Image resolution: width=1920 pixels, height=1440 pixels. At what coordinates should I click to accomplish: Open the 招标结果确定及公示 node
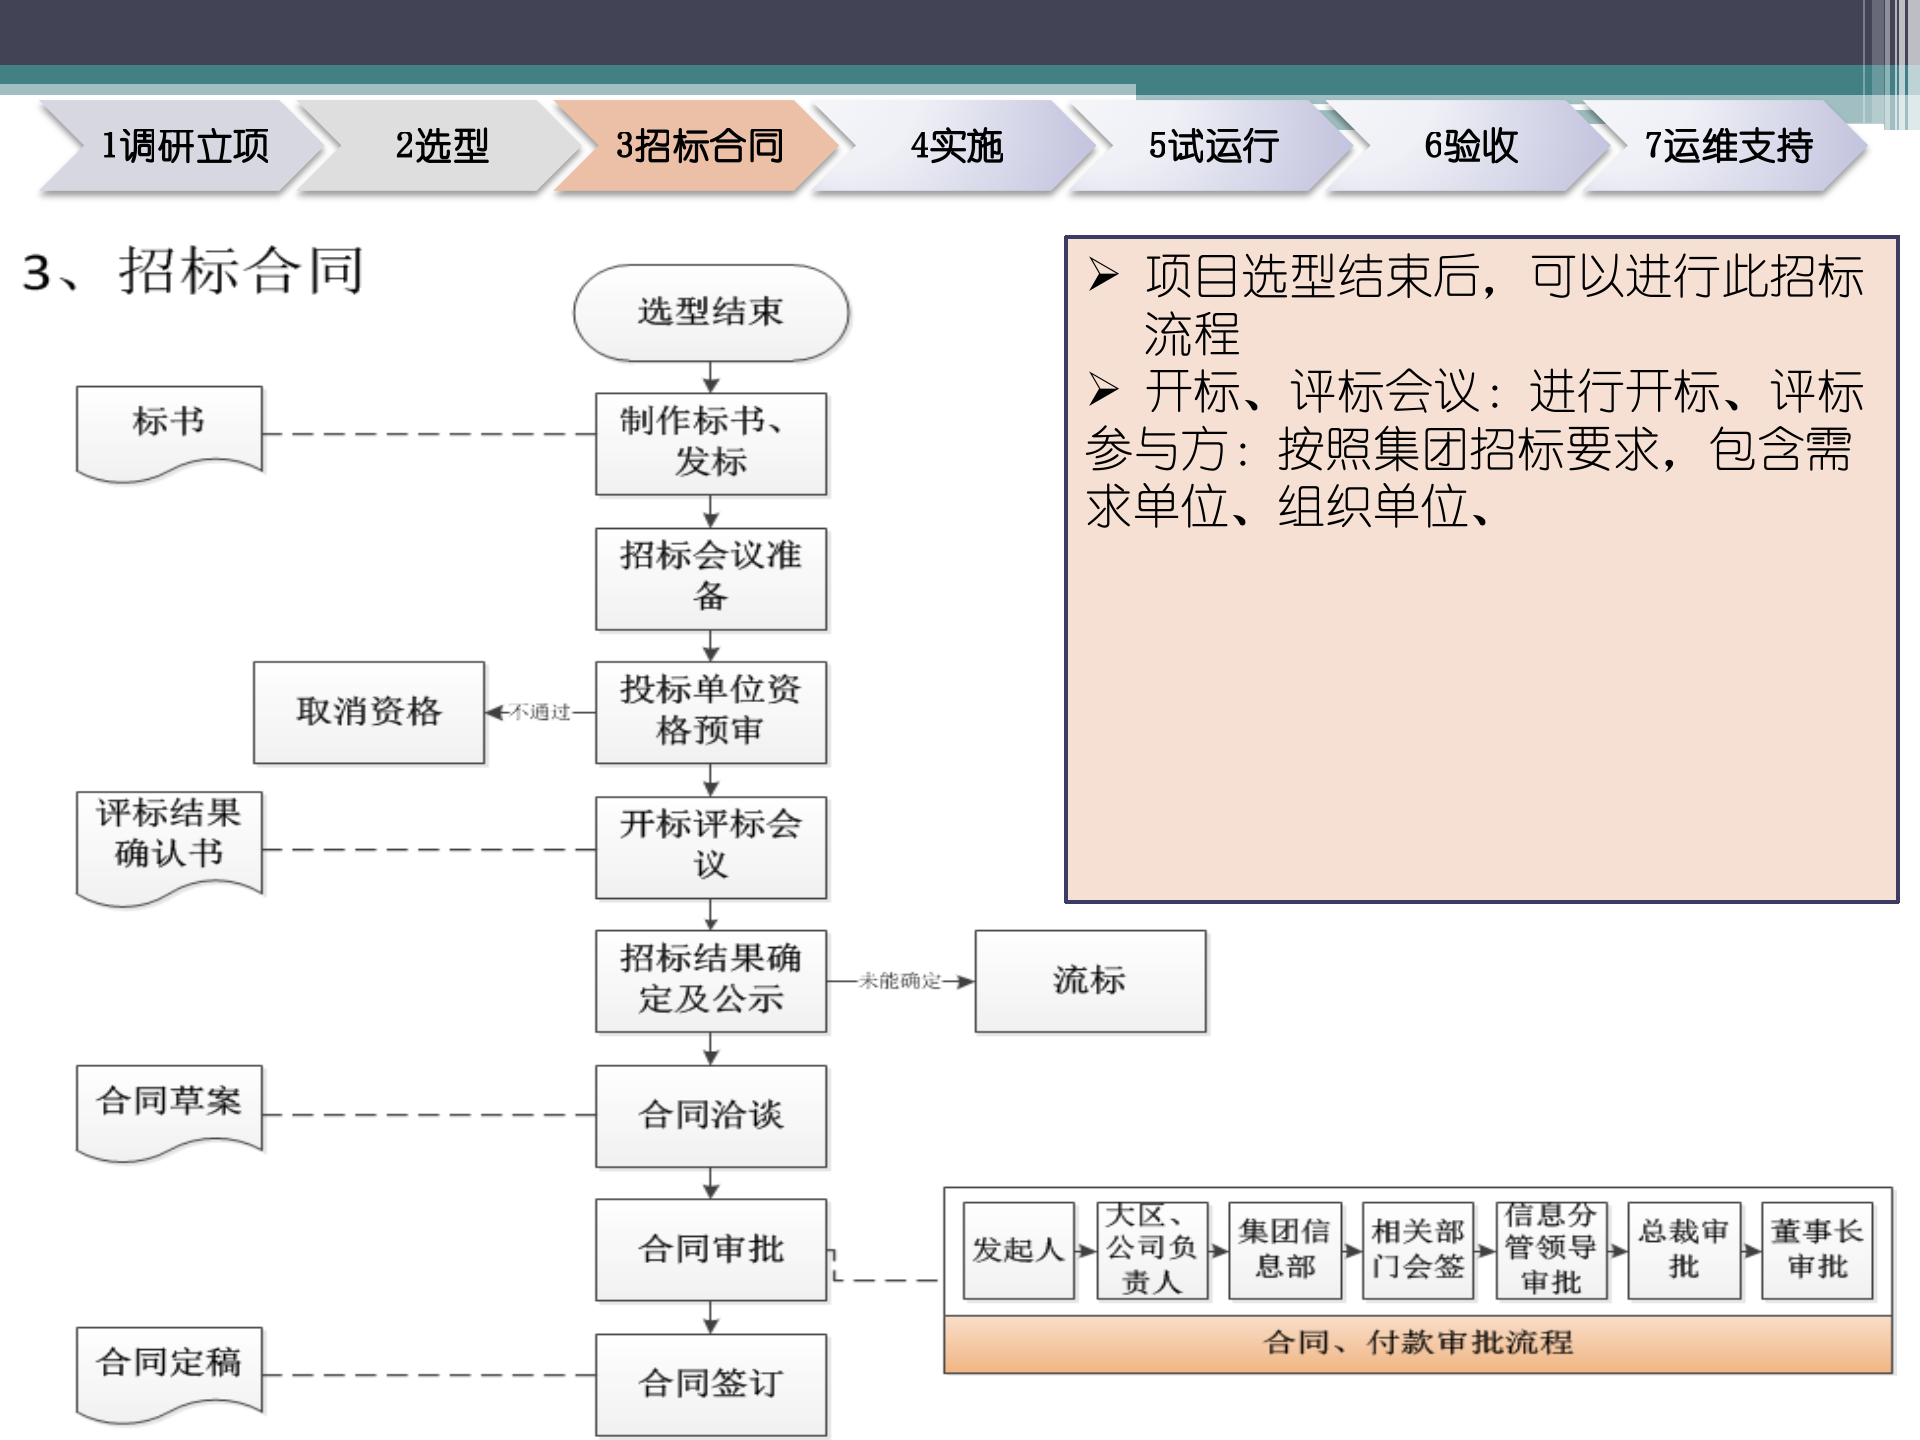pyautogui.click(x=712, y=981)
